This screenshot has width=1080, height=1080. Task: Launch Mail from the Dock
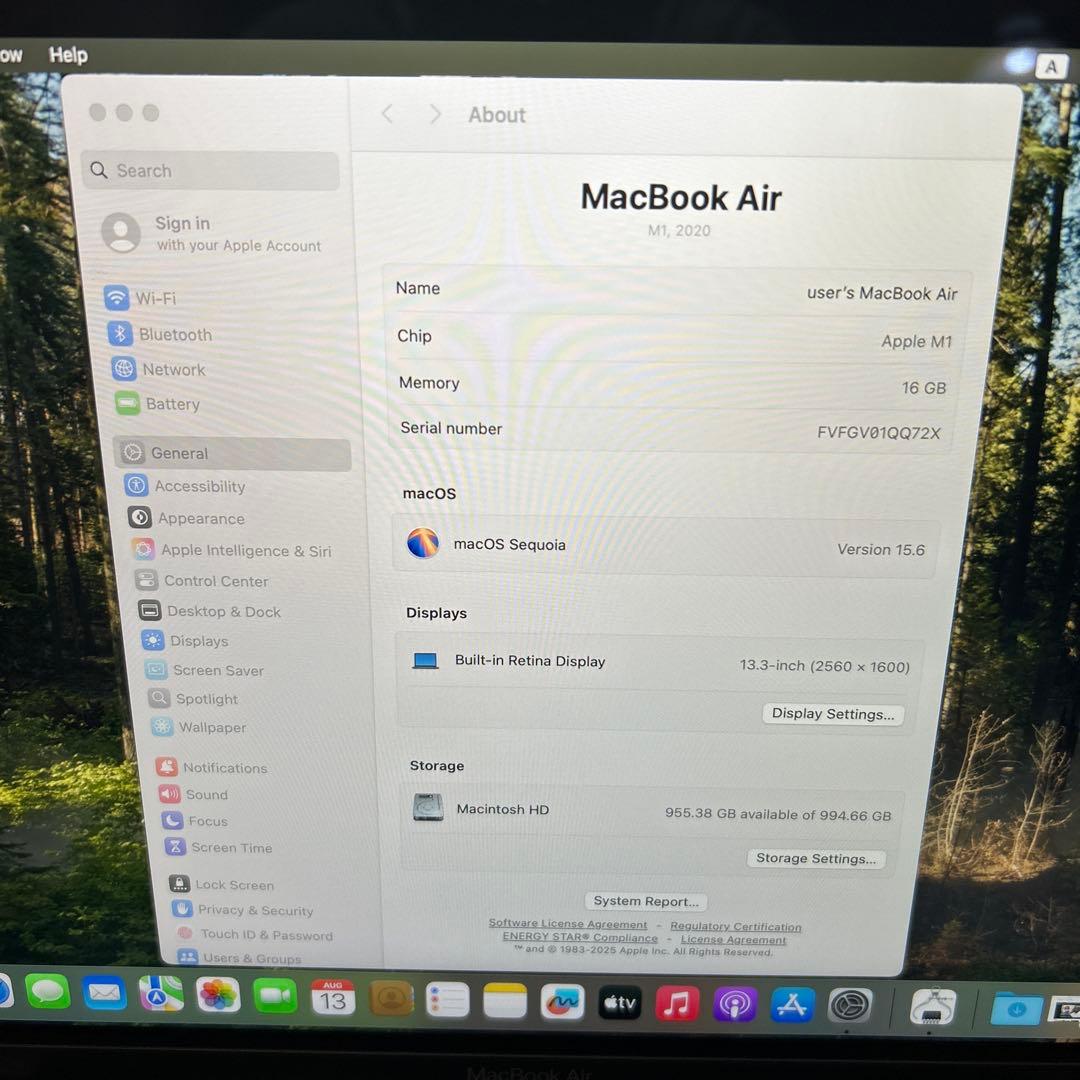(104, 994)
